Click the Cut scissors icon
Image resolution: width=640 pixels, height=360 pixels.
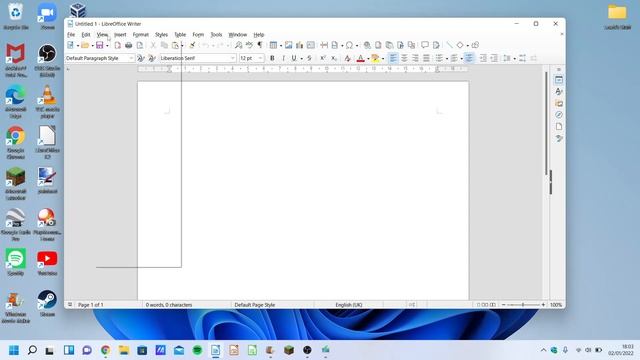tap(153, 45)
